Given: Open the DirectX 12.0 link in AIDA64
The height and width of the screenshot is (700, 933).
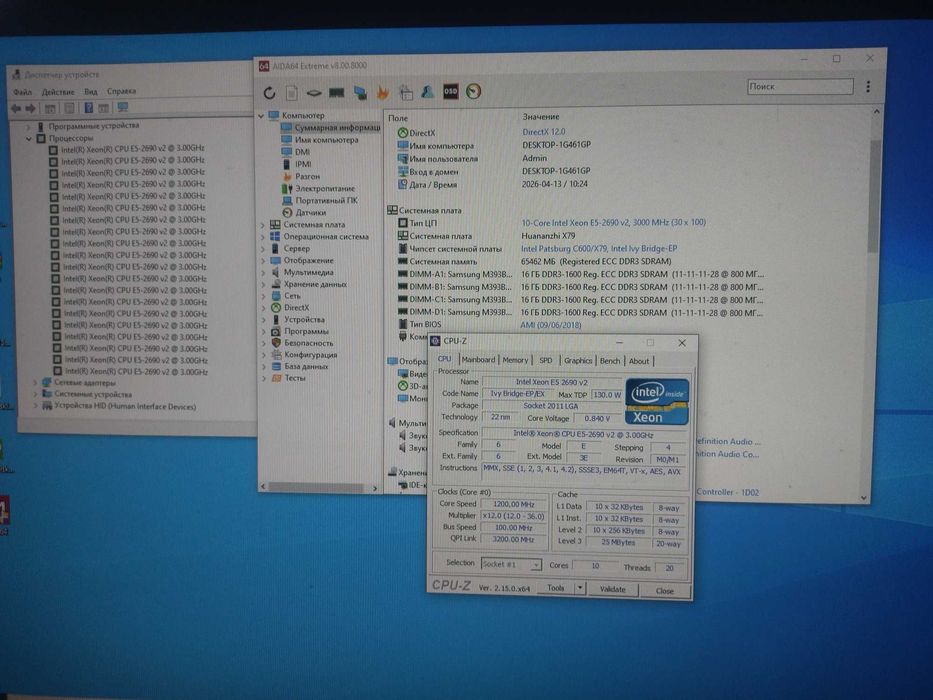Looking at the screenshot, I should (544, 132).
